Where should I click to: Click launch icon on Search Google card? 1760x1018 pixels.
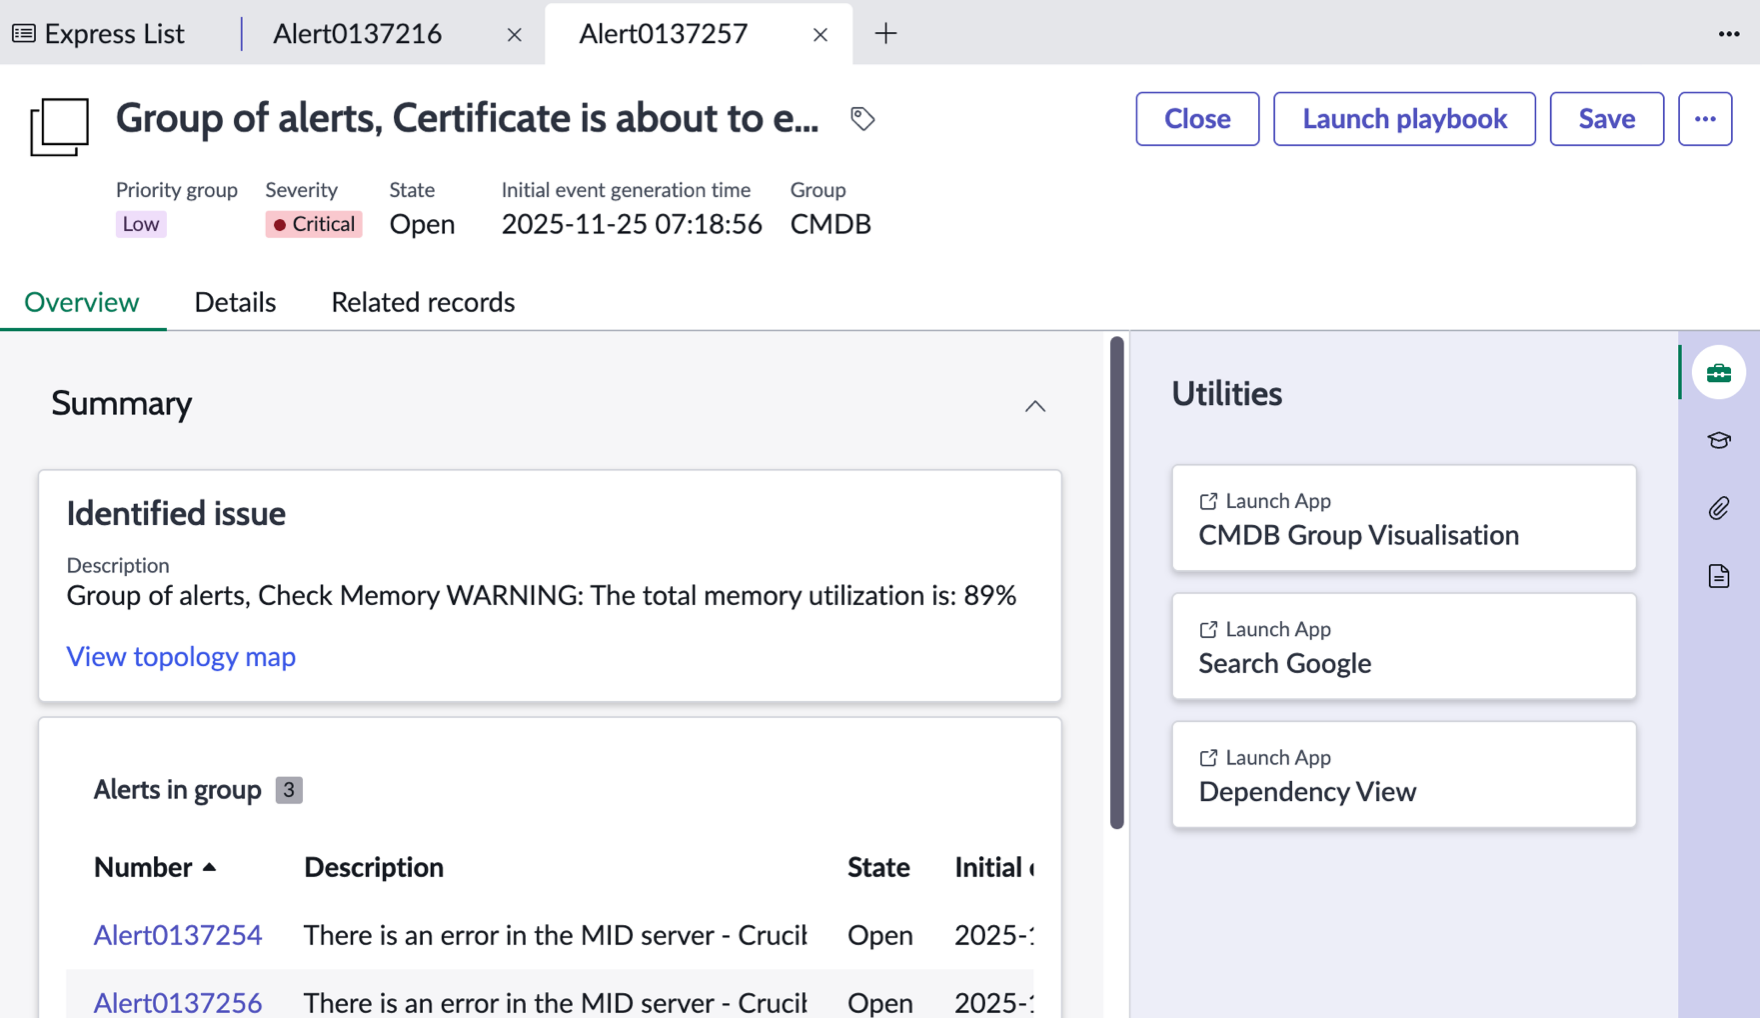click(1208, 629)
